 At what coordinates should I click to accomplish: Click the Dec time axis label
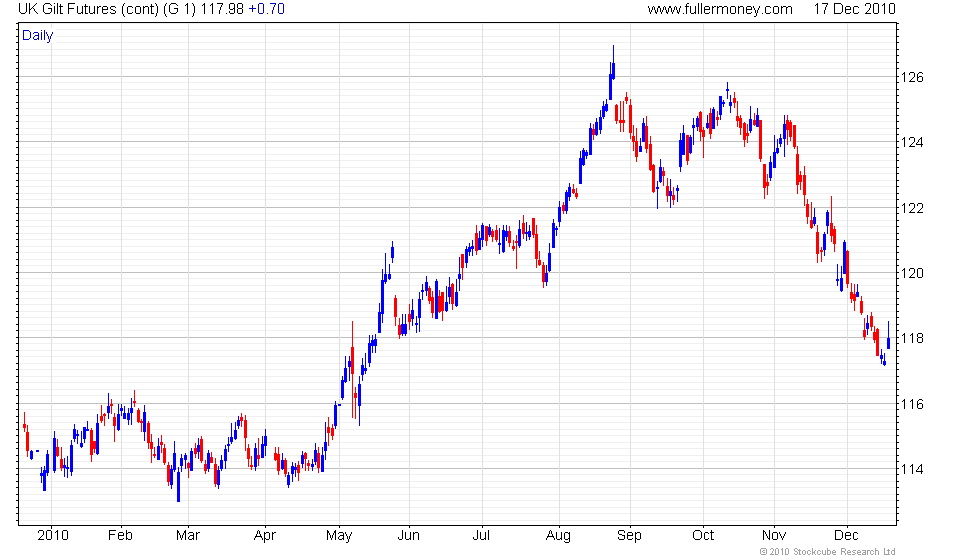(x=846, y=536)
